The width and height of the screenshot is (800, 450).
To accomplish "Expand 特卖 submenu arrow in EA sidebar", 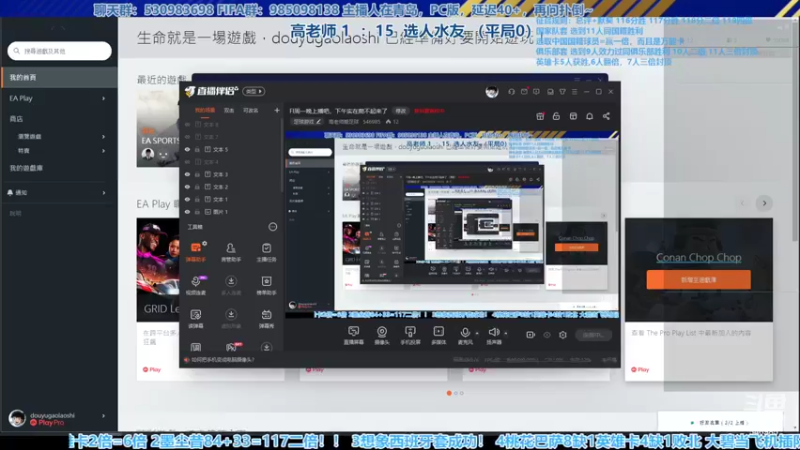I will (104, 151).
